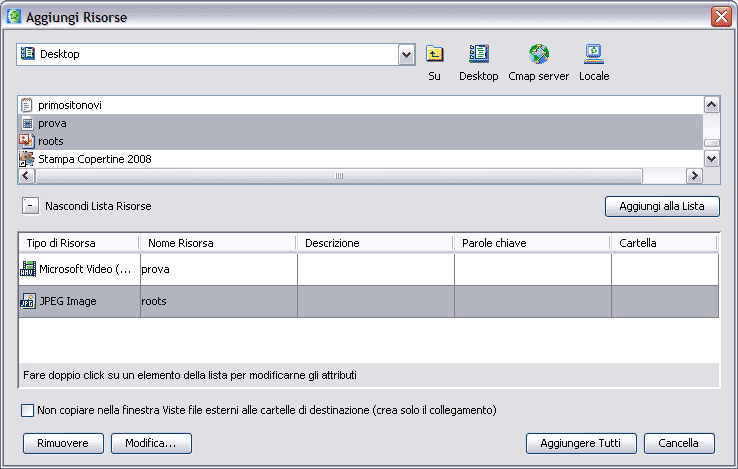Open the Cmap server location icon

coord(539,55)
